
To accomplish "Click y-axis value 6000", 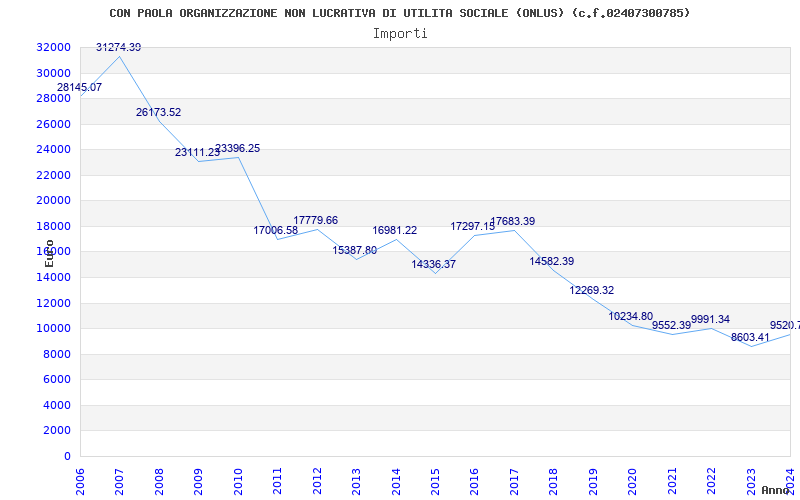I will point(56,380).
